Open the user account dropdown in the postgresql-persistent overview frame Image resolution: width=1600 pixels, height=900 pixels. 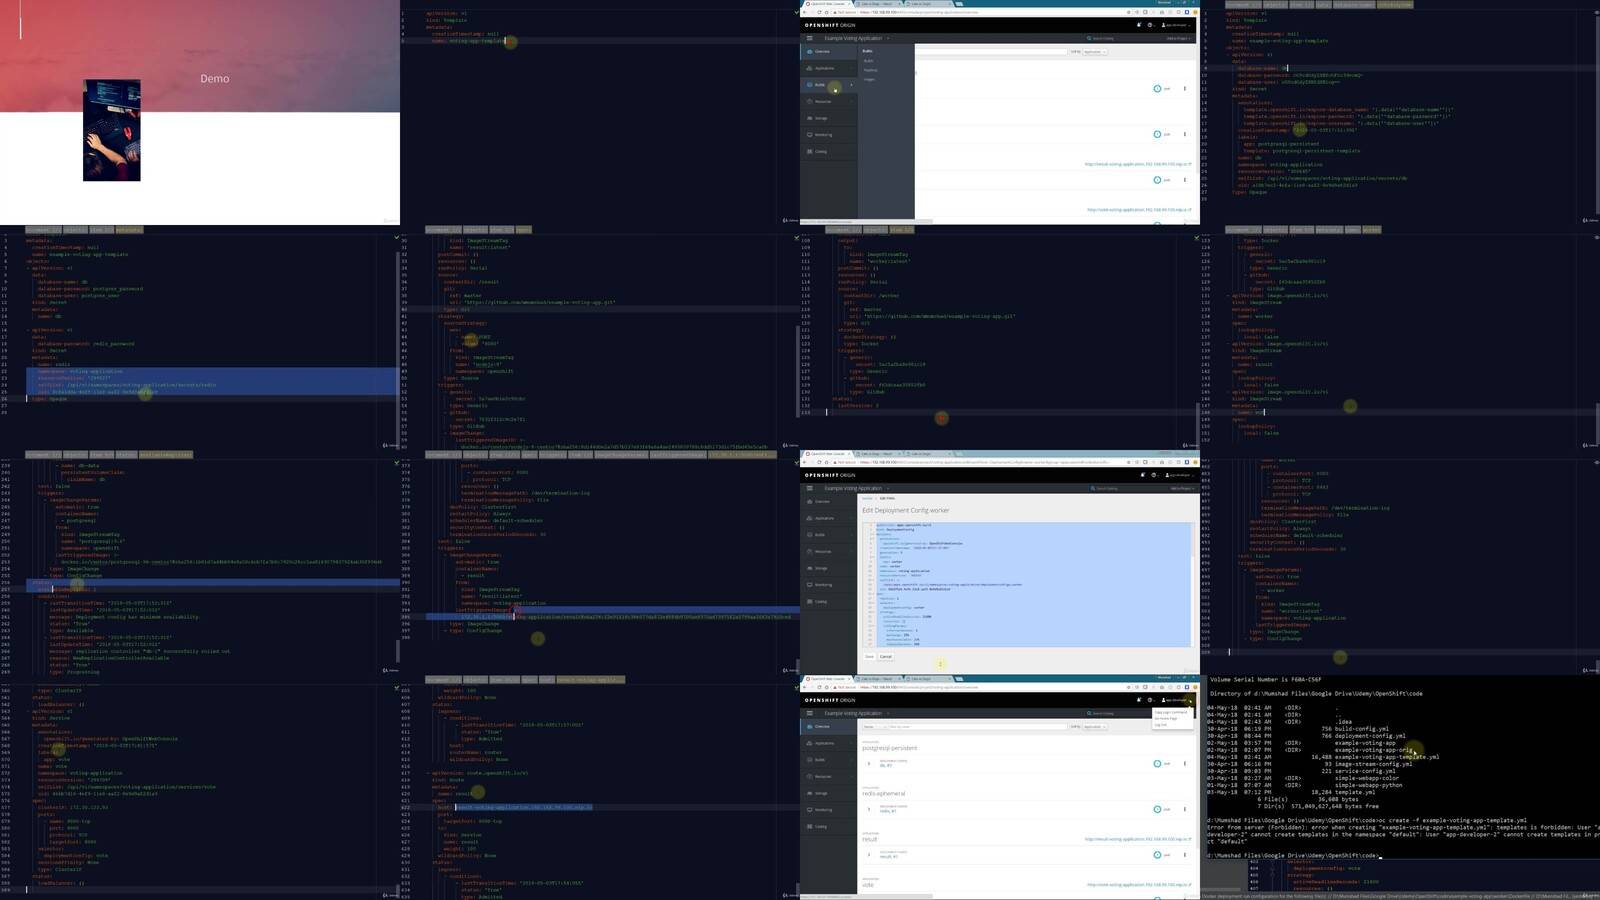coord(1175,700)
